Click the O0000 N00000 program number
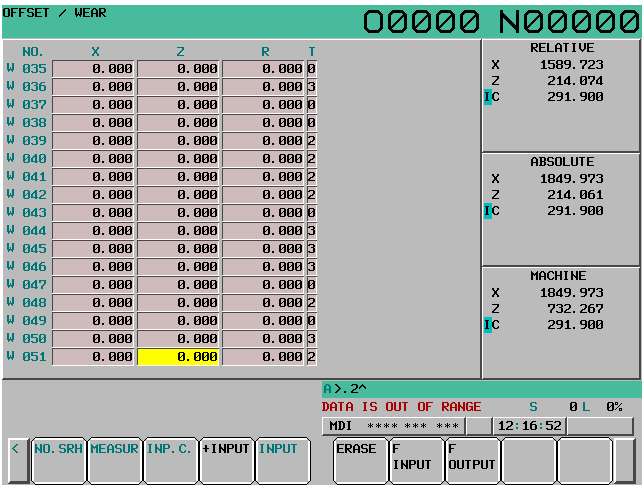 [501, 21]
